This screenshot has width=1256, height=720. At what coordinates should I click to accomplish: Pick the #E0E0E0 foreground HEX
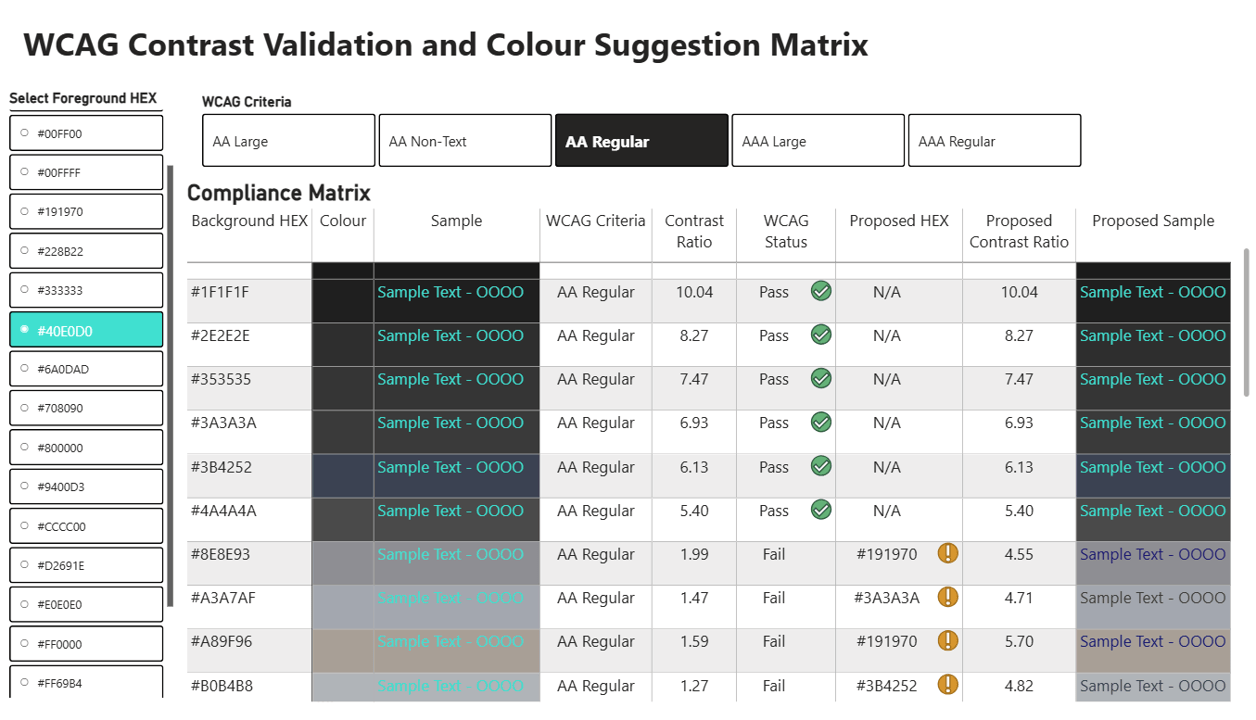point(86,604)
